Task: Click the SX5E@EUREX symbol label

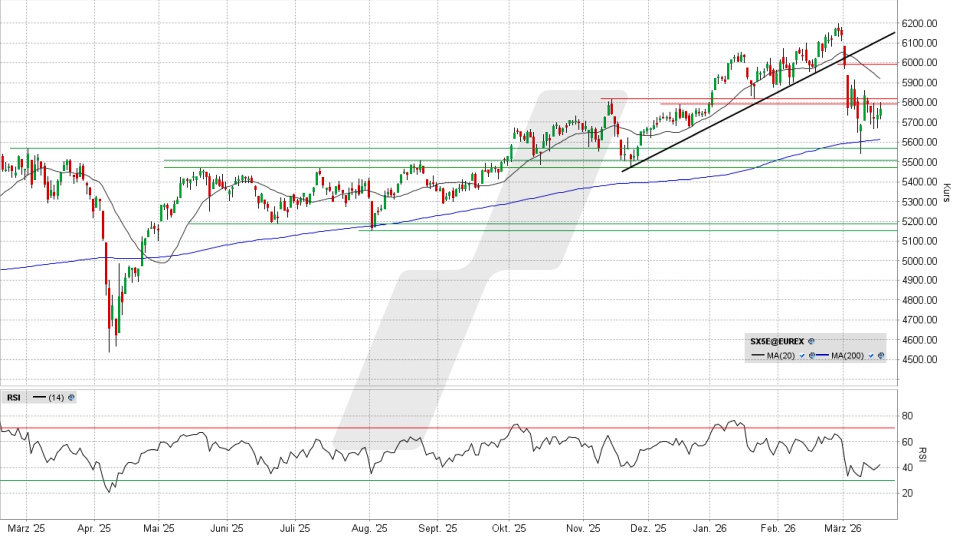Action: pos(778,341)
